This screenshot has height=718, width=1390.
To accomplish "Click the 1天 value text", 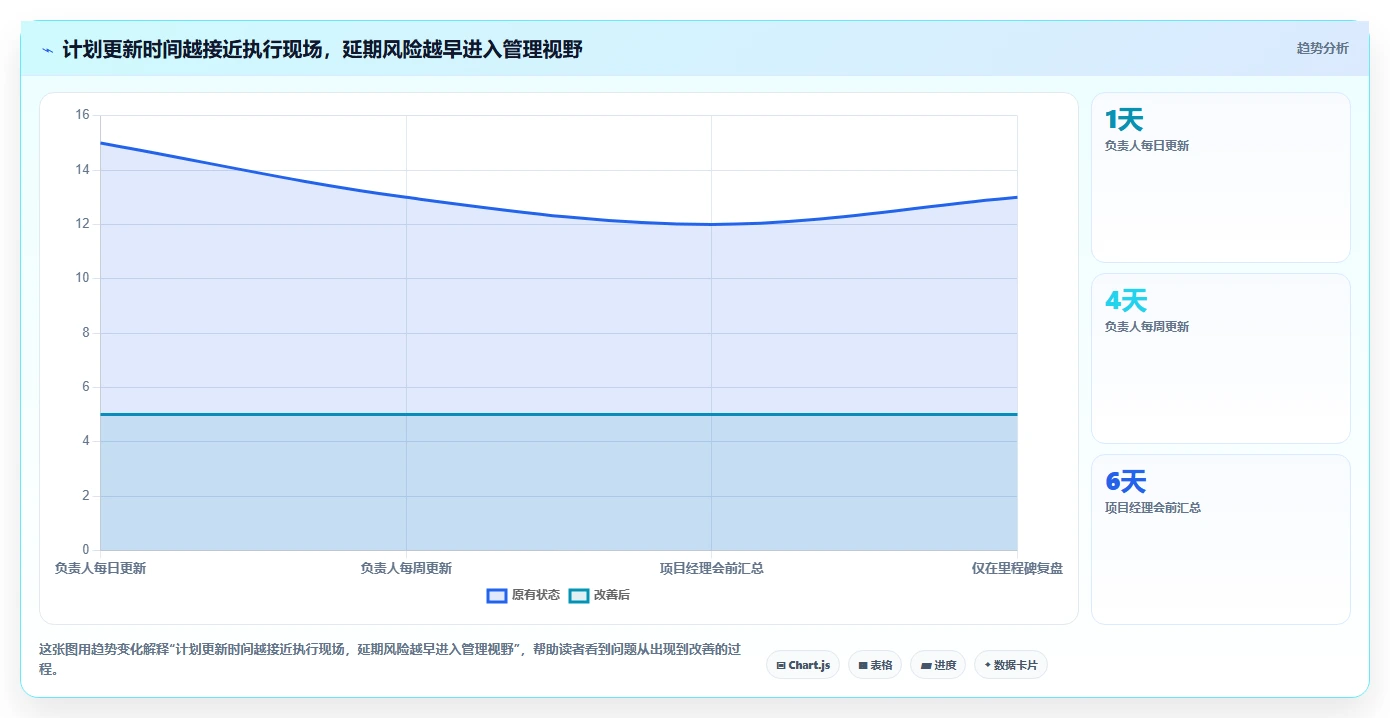I will tap(1124, 120).
